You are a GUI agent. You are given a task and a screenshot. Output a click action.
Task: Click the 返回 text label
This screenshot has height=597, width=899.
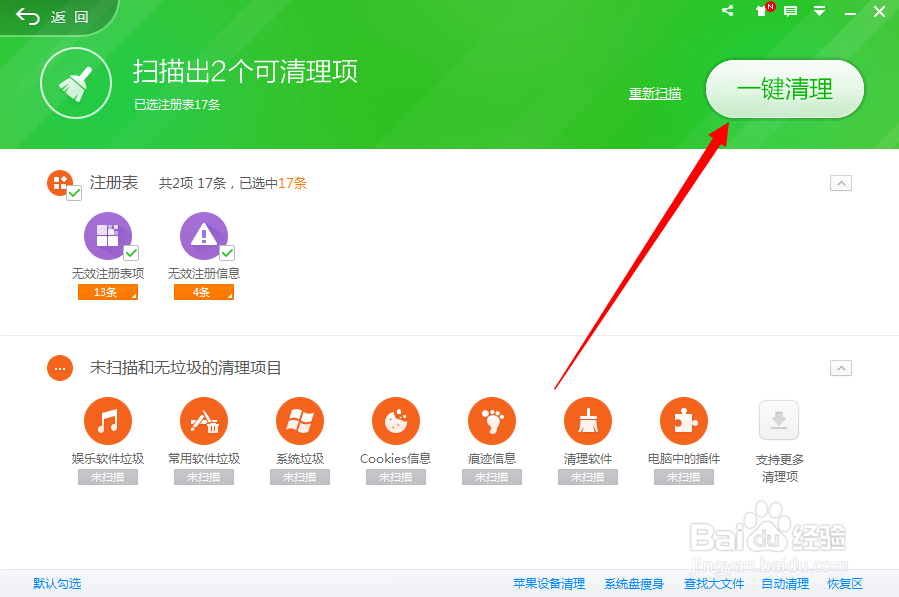tap(69, 17)
